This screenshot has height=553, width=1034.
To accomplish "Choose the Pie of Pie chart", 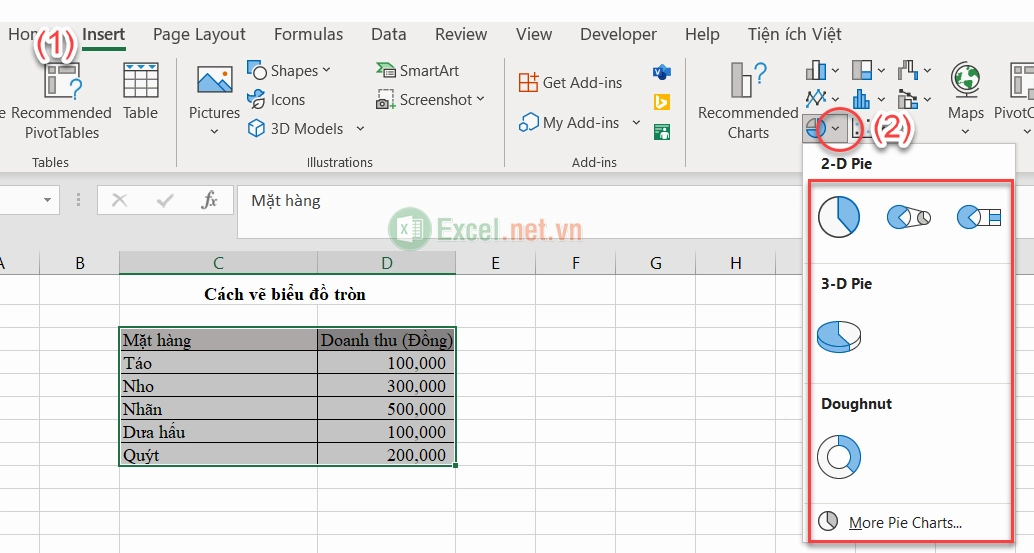I will coord(909,217).
